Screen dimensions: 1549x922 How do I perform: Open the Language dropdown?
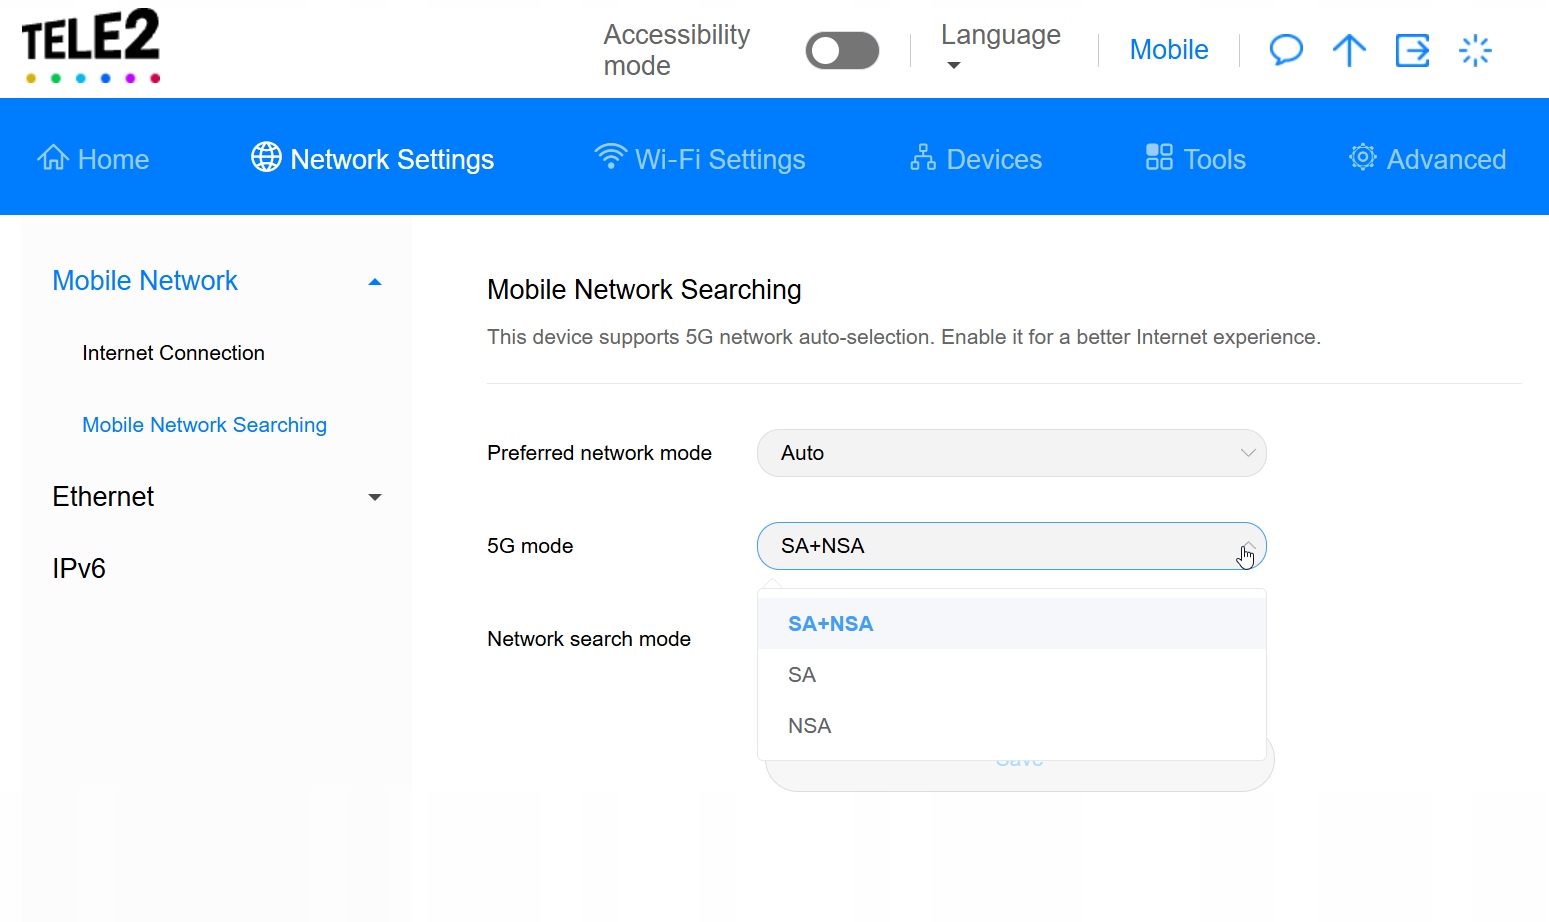click(x=1000, y=48)
